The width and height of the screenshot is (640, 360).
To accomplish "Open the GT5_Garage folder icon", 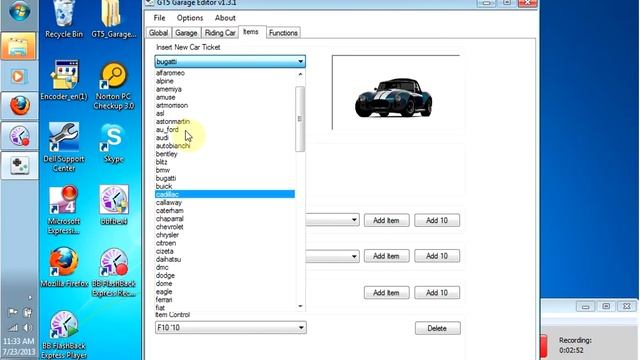I will tap(113, 18).
